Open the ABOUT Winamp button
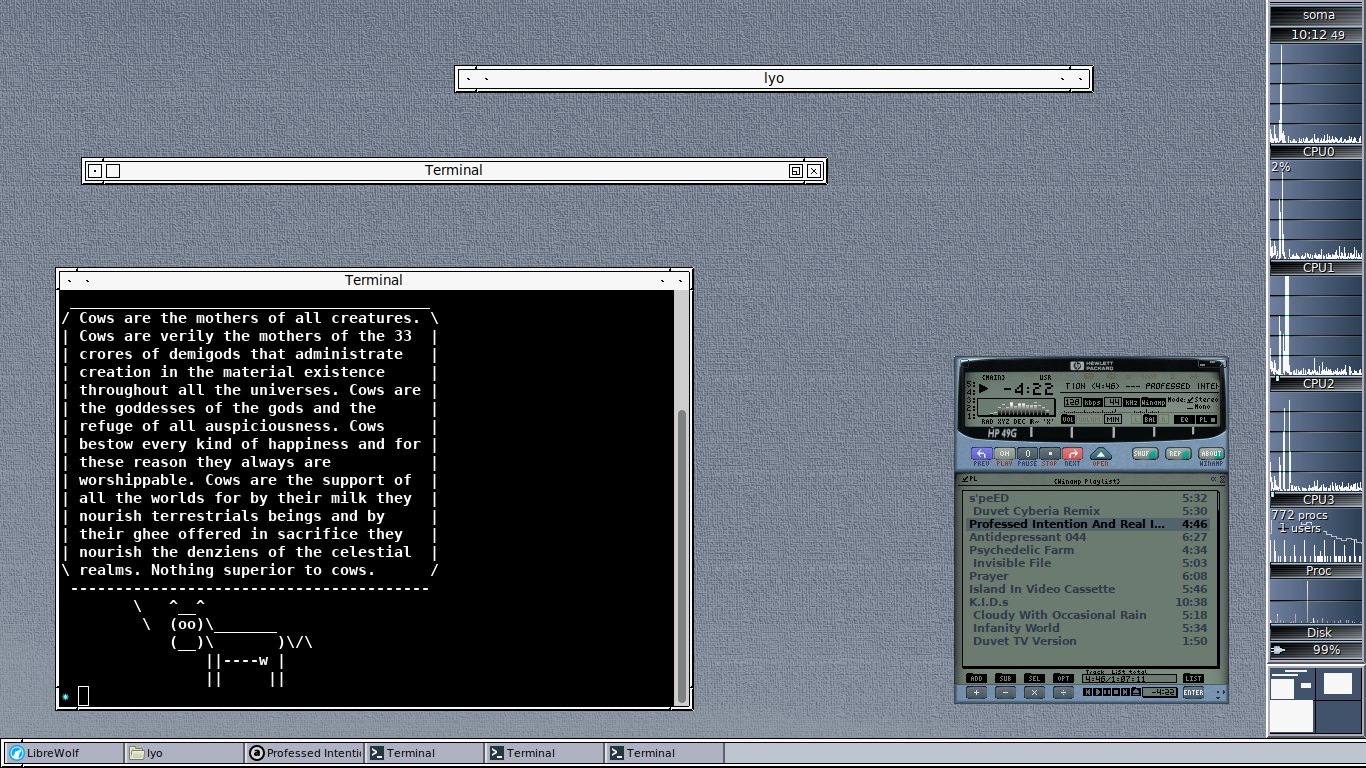Viewport: 1366px width, 768px height. [x=1211, y=454]
